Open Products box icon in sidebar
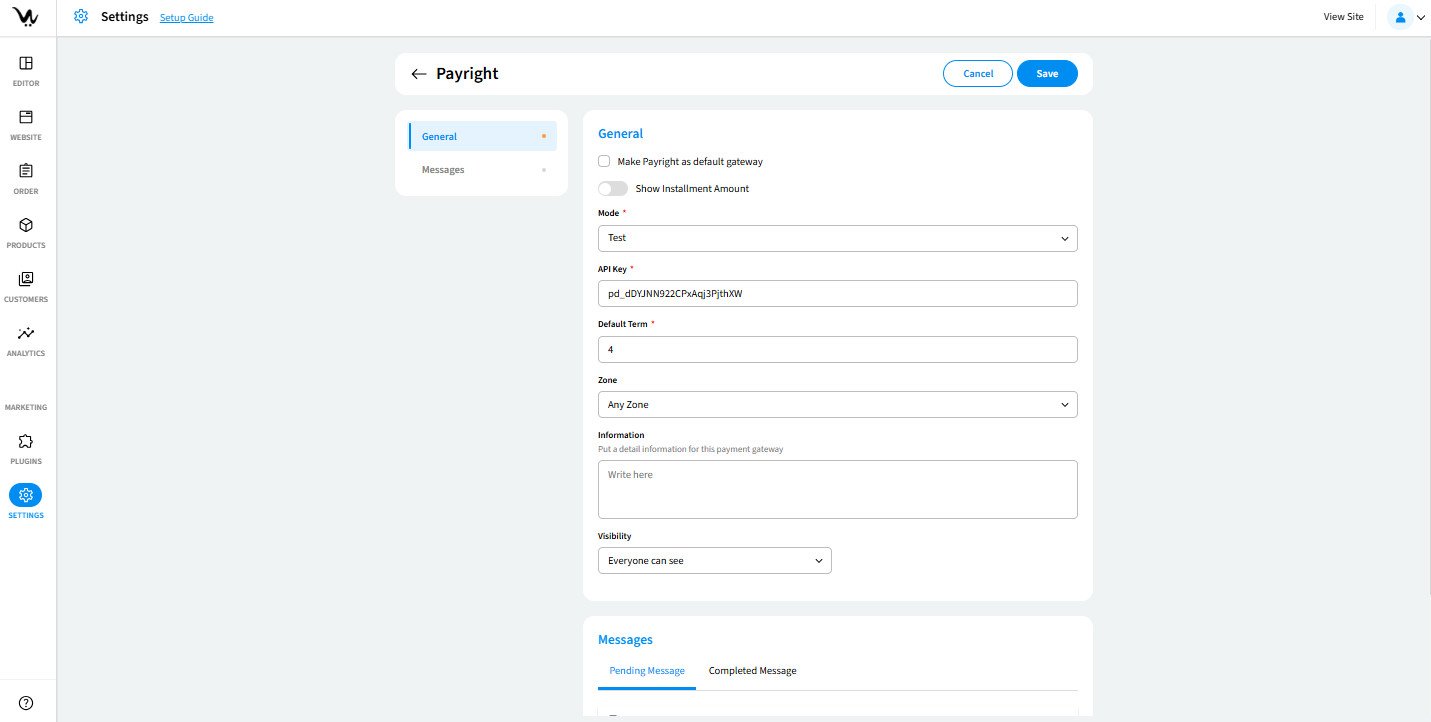Viewport: 1431px width, 722px height. 26,226
